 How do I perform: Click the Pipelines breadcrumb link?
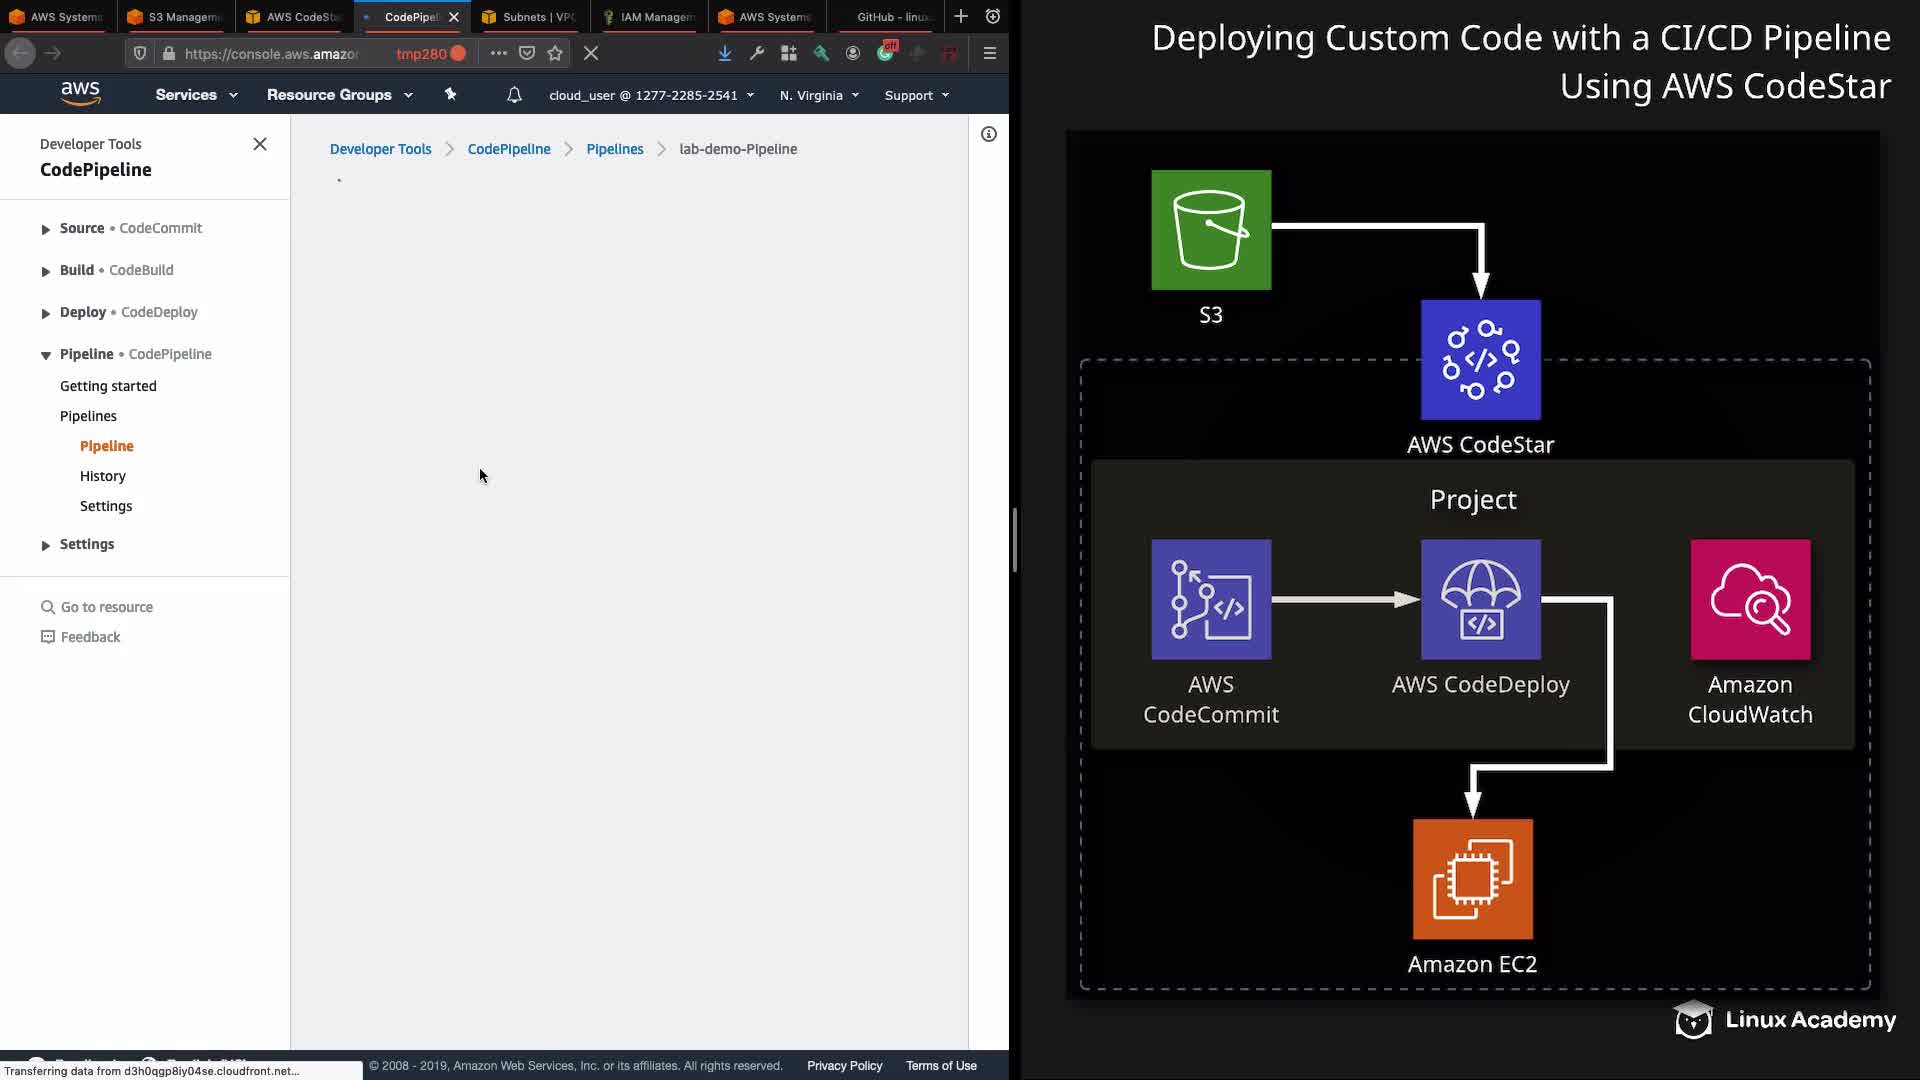(x=614, y=149)
